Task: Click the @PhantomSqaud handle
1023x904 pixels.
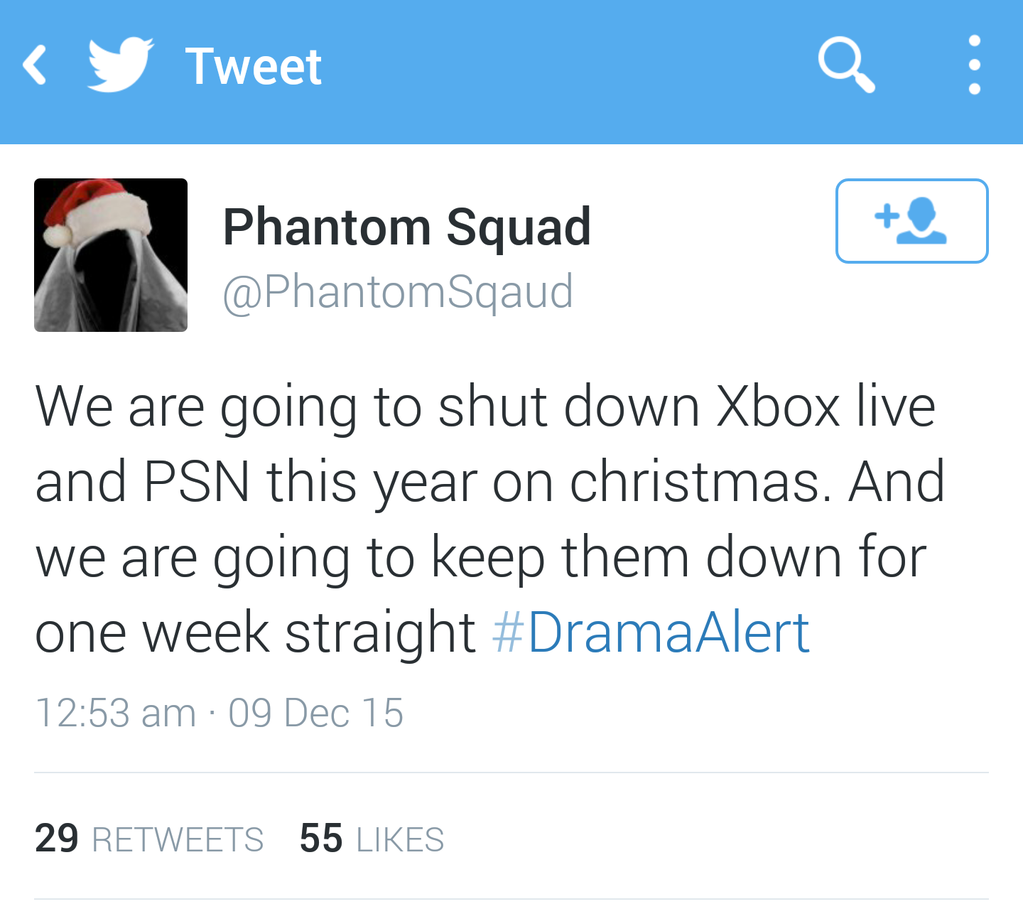Action: coord(398,292)
